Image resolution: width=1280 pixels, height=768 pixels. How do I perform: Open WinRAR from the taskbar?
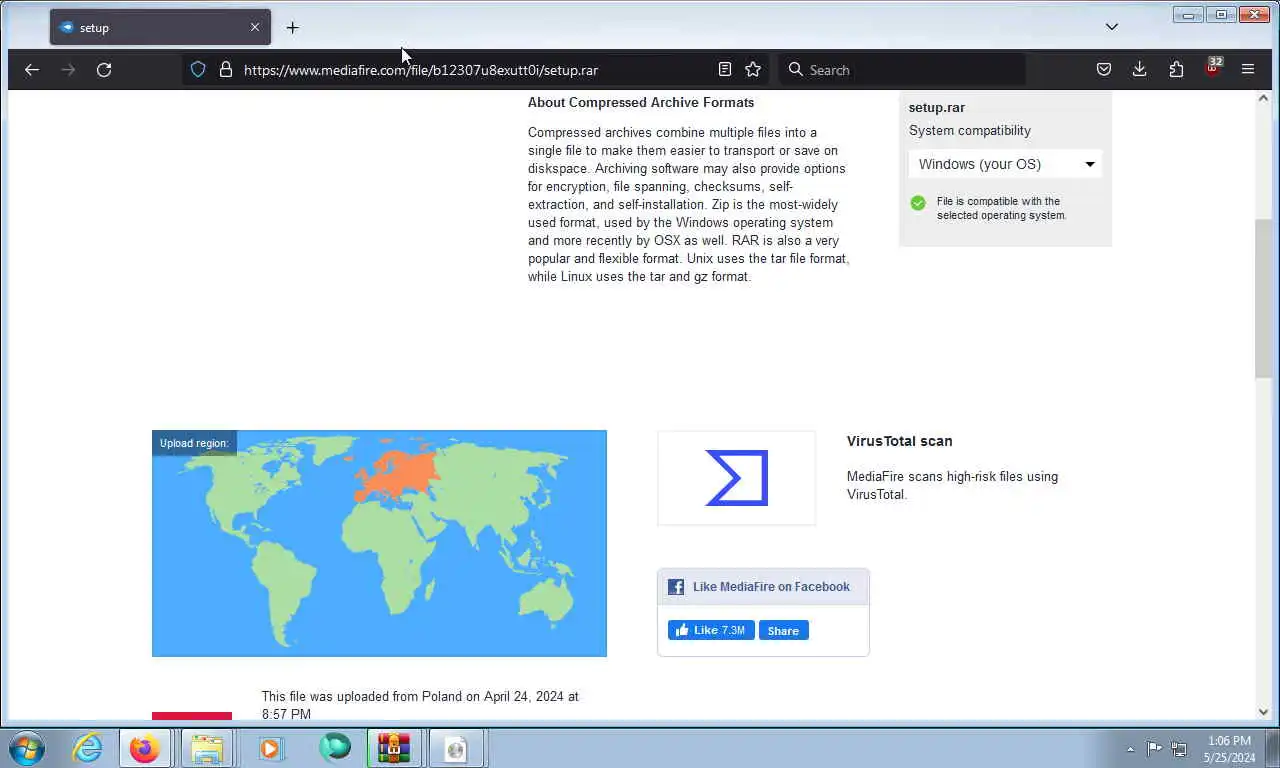tap(394, 748)
